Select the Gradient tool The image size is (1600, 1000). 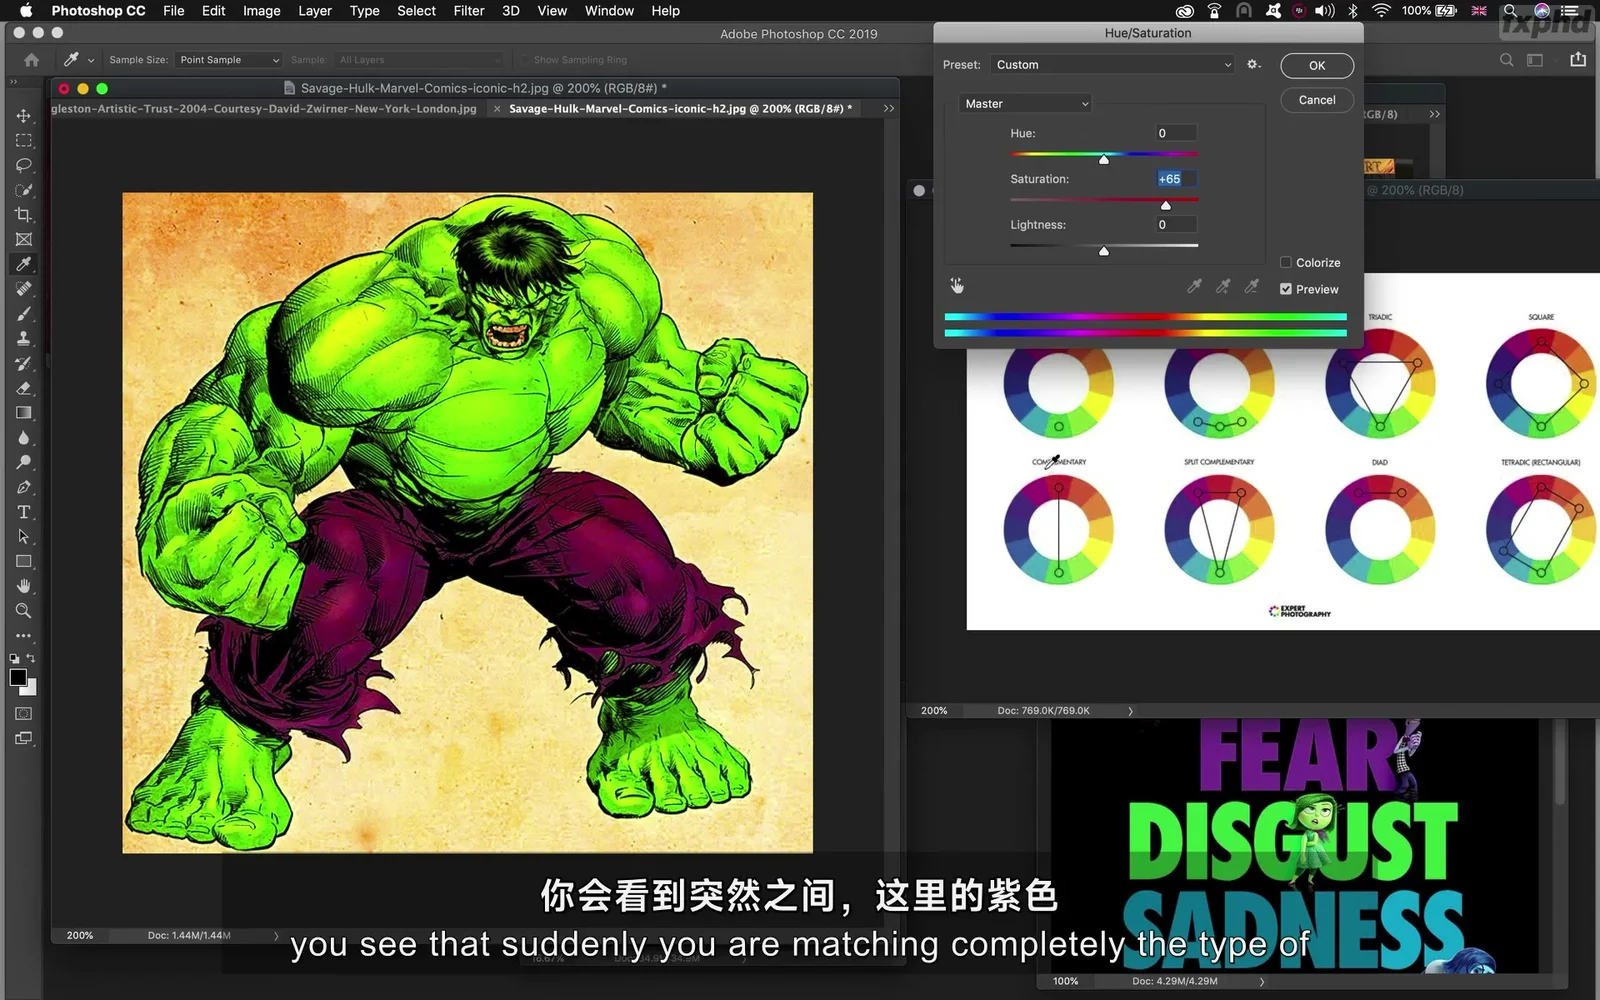[24, 413]
